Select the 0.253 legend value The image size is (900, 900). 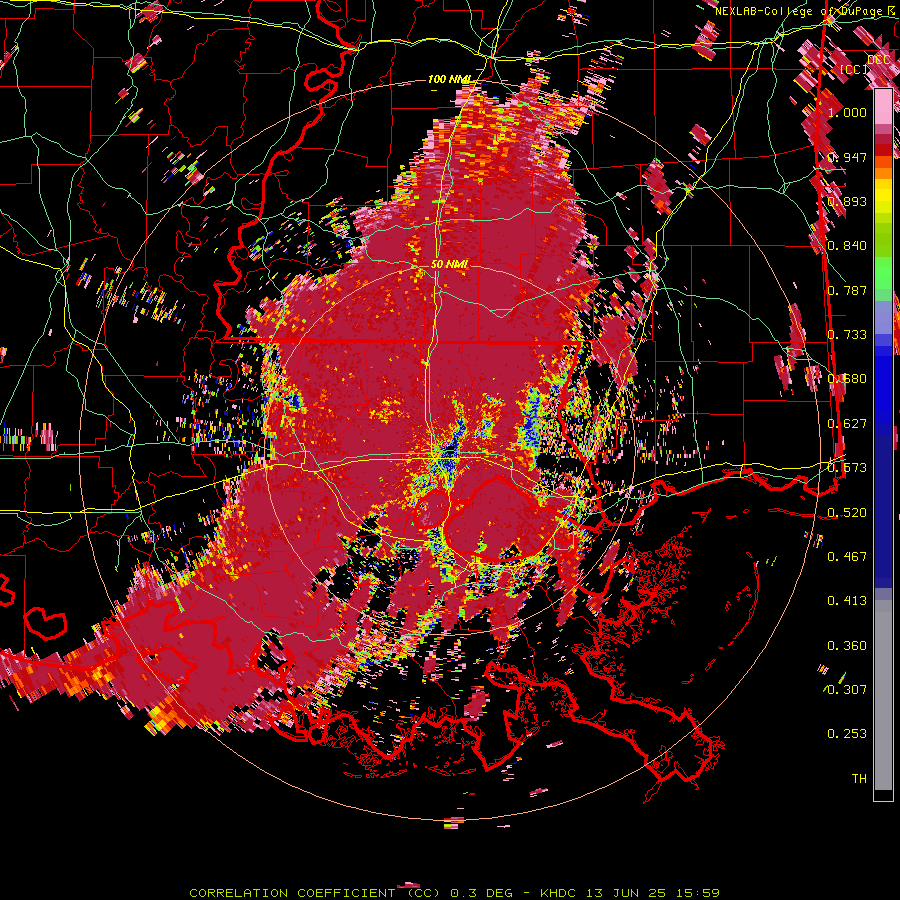[847, 734]
